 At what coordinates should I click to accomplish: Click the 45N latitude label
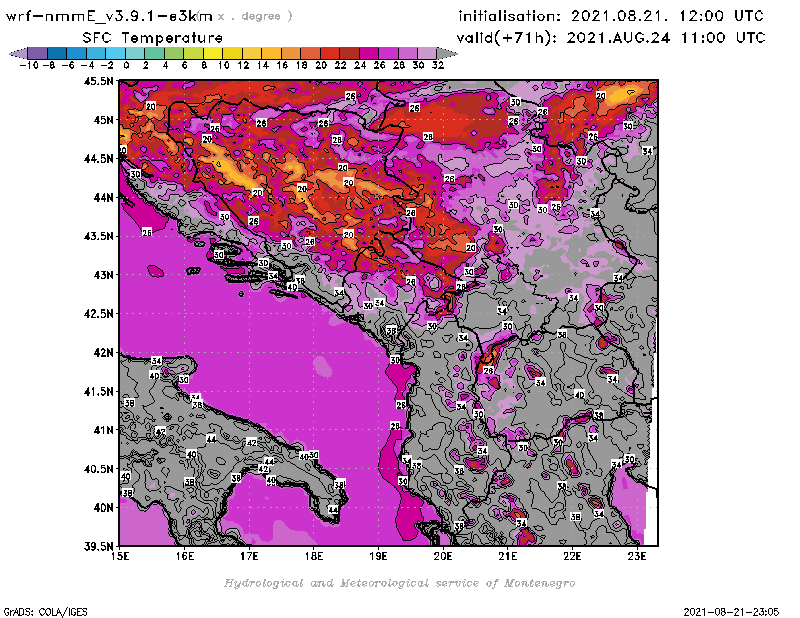tap(103, 120)
